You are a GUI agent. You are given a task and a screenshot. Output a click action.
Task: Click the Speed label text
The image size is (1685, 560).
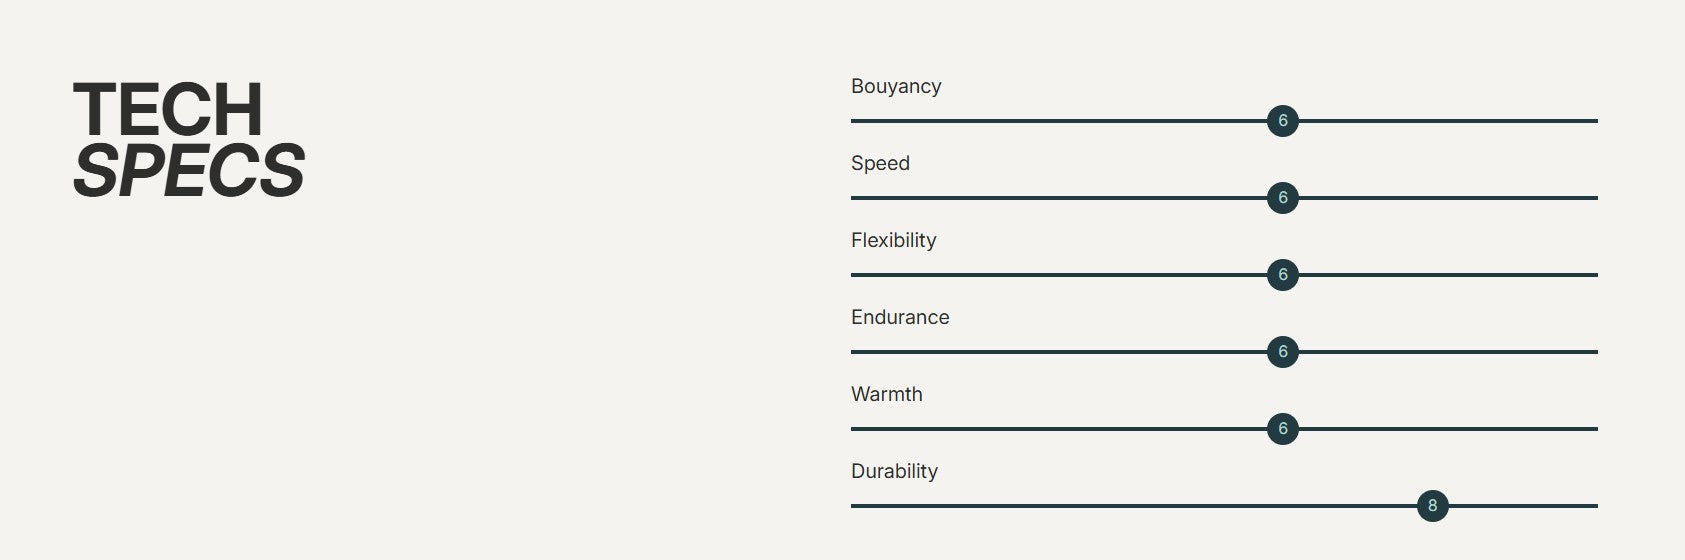click(880, 163)
